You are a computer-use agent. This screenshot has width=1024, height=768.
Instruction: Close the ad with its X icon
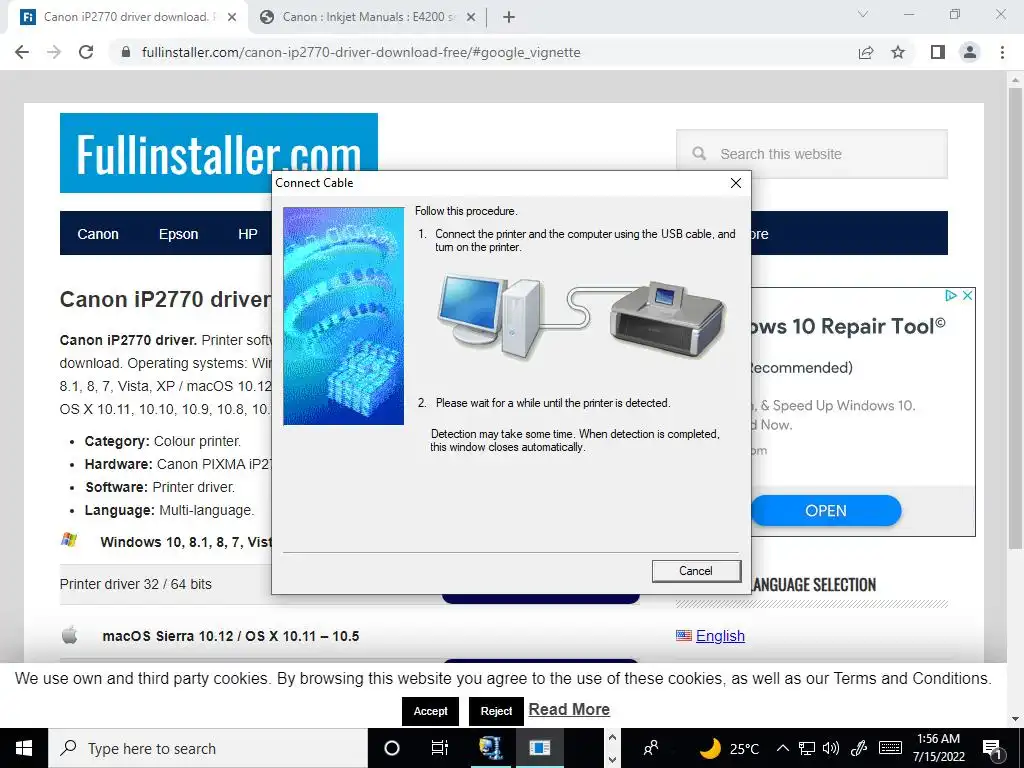968,296
